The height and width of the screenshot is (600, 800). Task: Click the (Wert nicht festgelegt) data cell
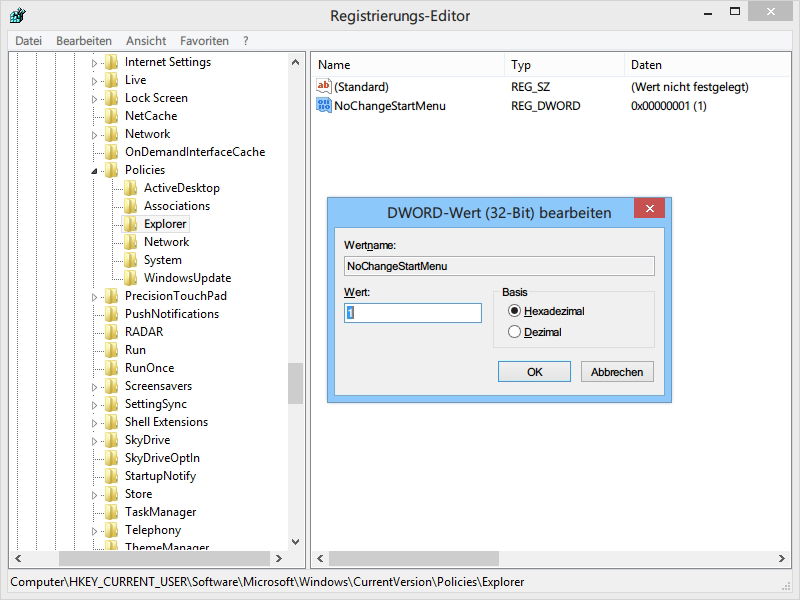click(x=689, y=87)
